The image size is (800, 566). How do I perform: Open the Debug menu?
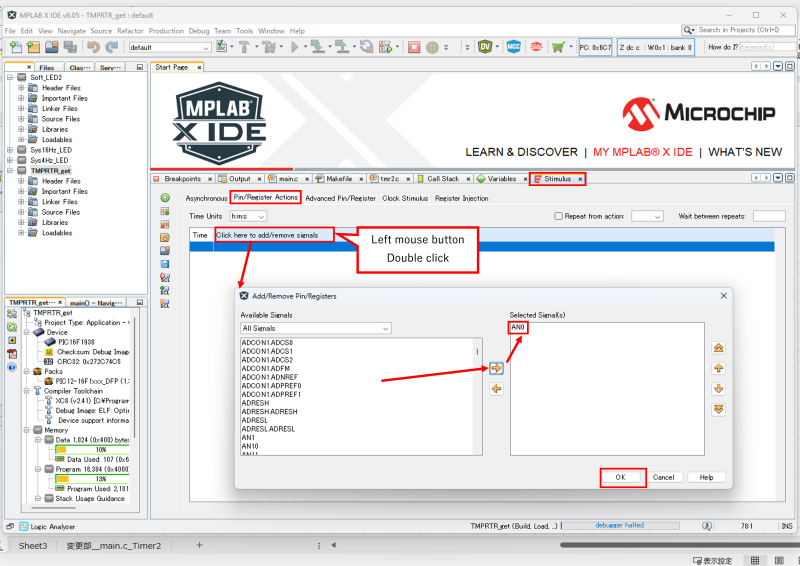(199, 31)
